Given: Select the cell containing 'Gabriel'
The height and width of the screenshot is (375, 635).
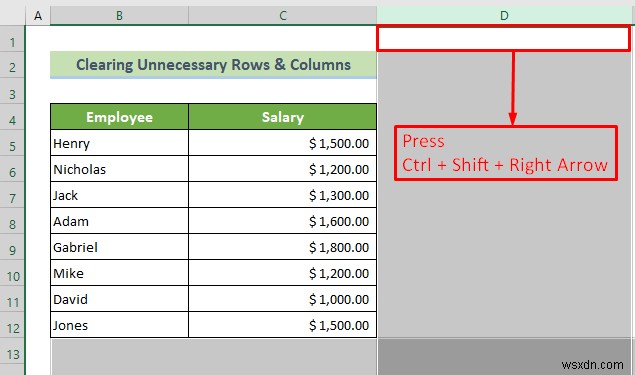Looking at the screenshot, I should (x=119, y=247).
